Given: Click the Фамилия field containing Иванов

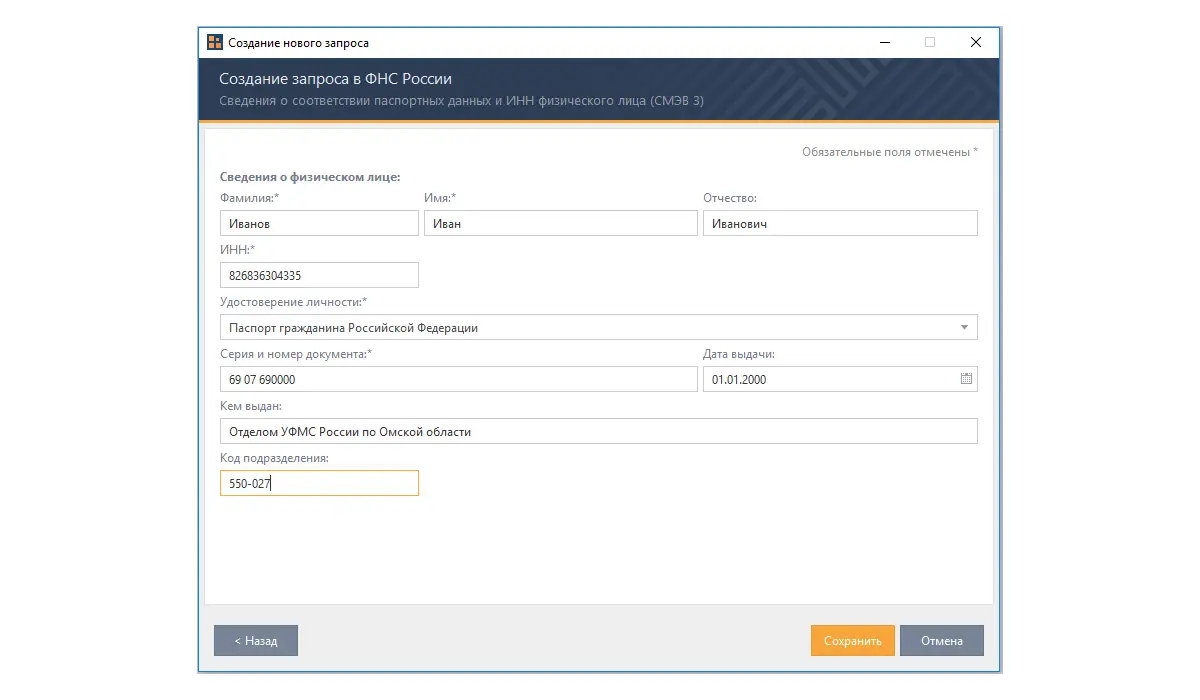Looking at the screenshot, I should [319, 223].
